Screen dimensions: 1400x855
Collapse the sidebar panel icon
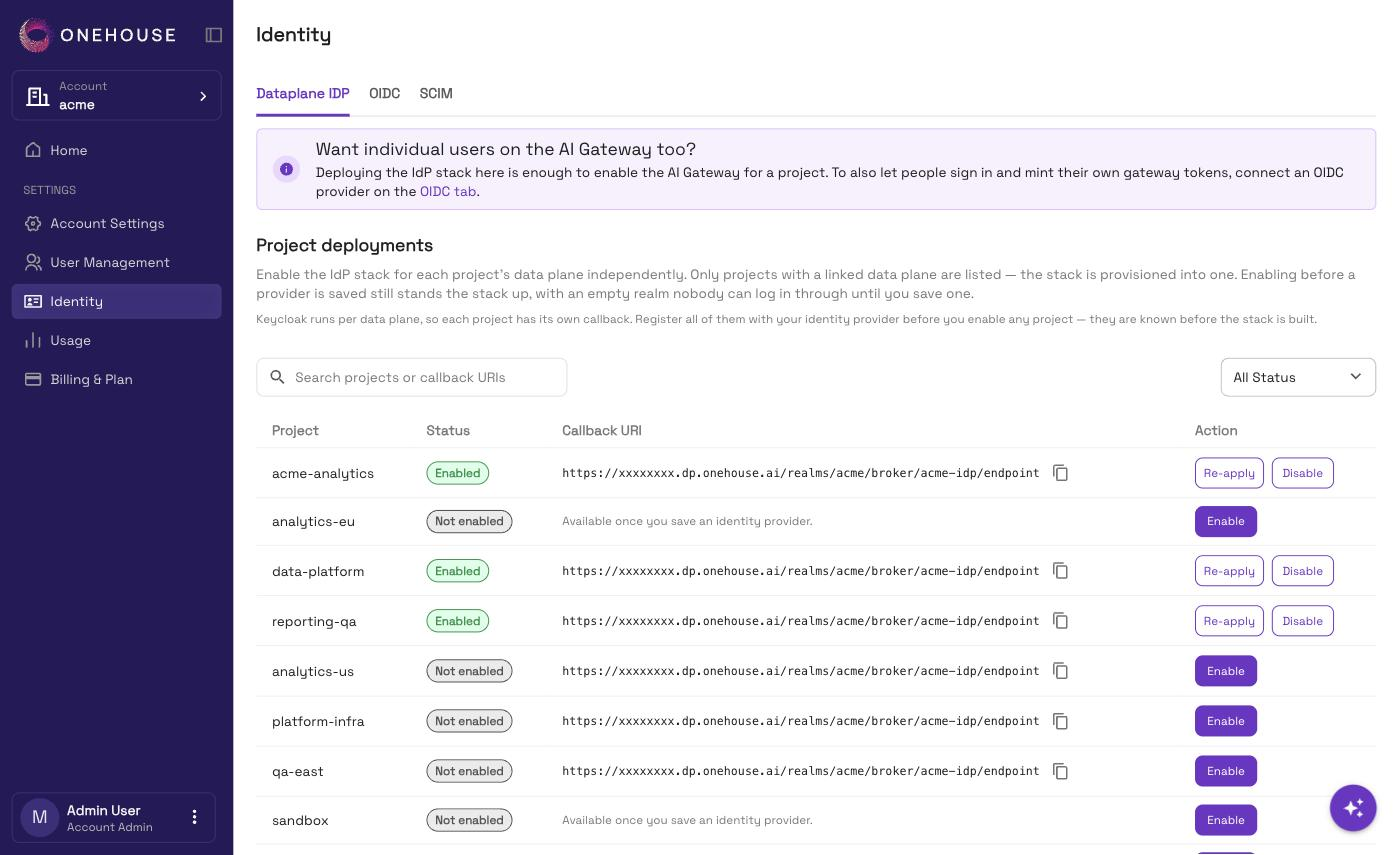click(214, 35)
